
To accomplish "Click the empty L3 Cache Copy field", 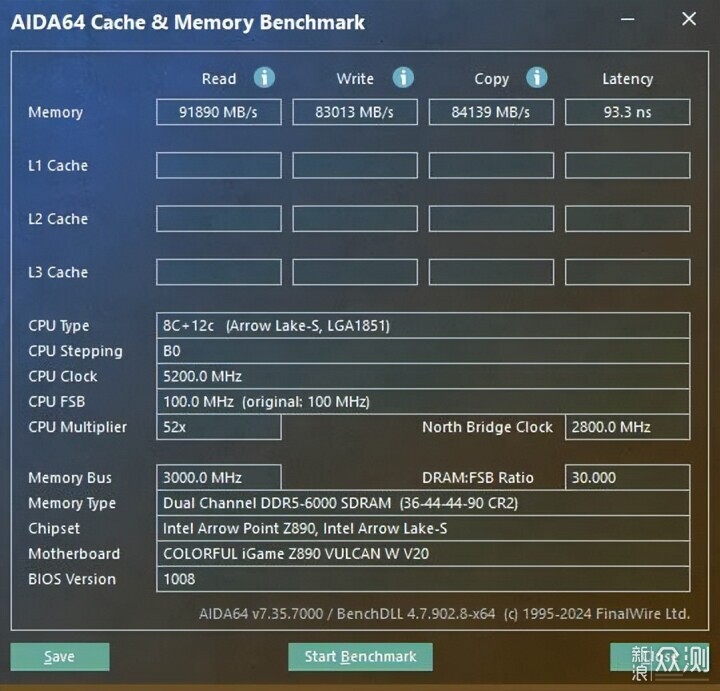I will coord(491,272).
